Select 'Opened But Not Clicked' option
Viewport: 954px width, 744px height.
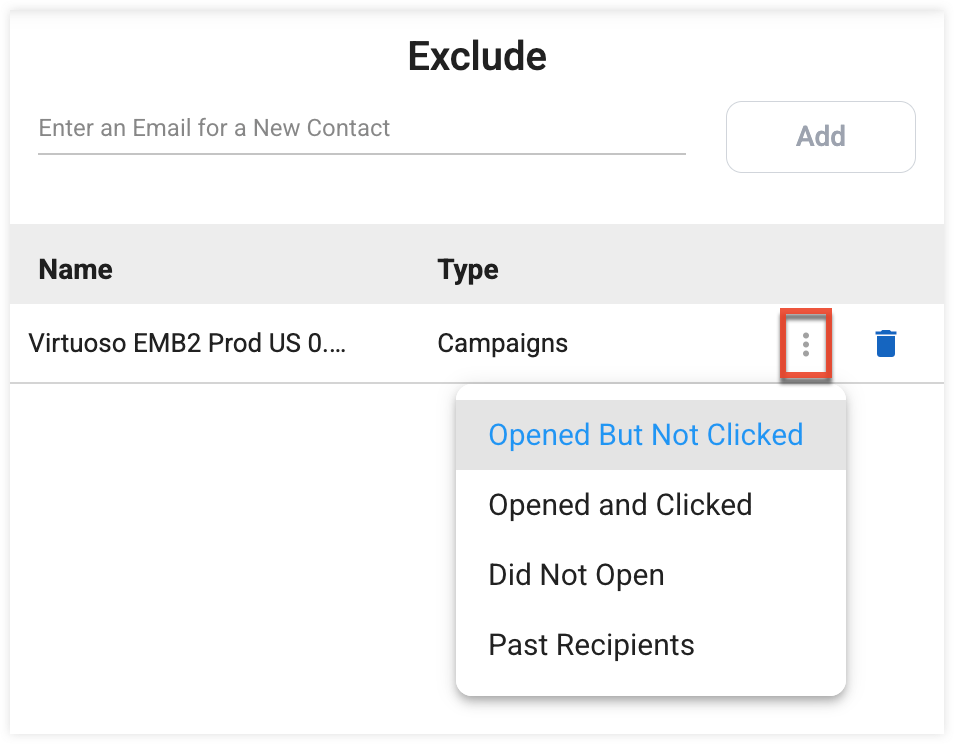tap(650, 435)
